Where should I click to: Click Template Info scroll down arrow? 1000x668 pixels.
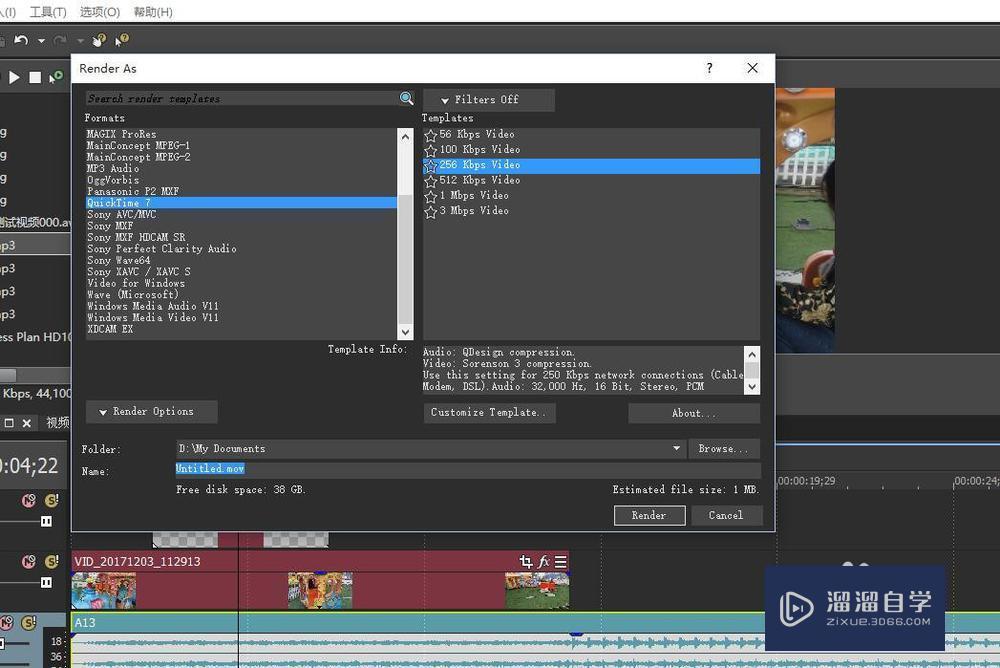[x=752, y=387]
